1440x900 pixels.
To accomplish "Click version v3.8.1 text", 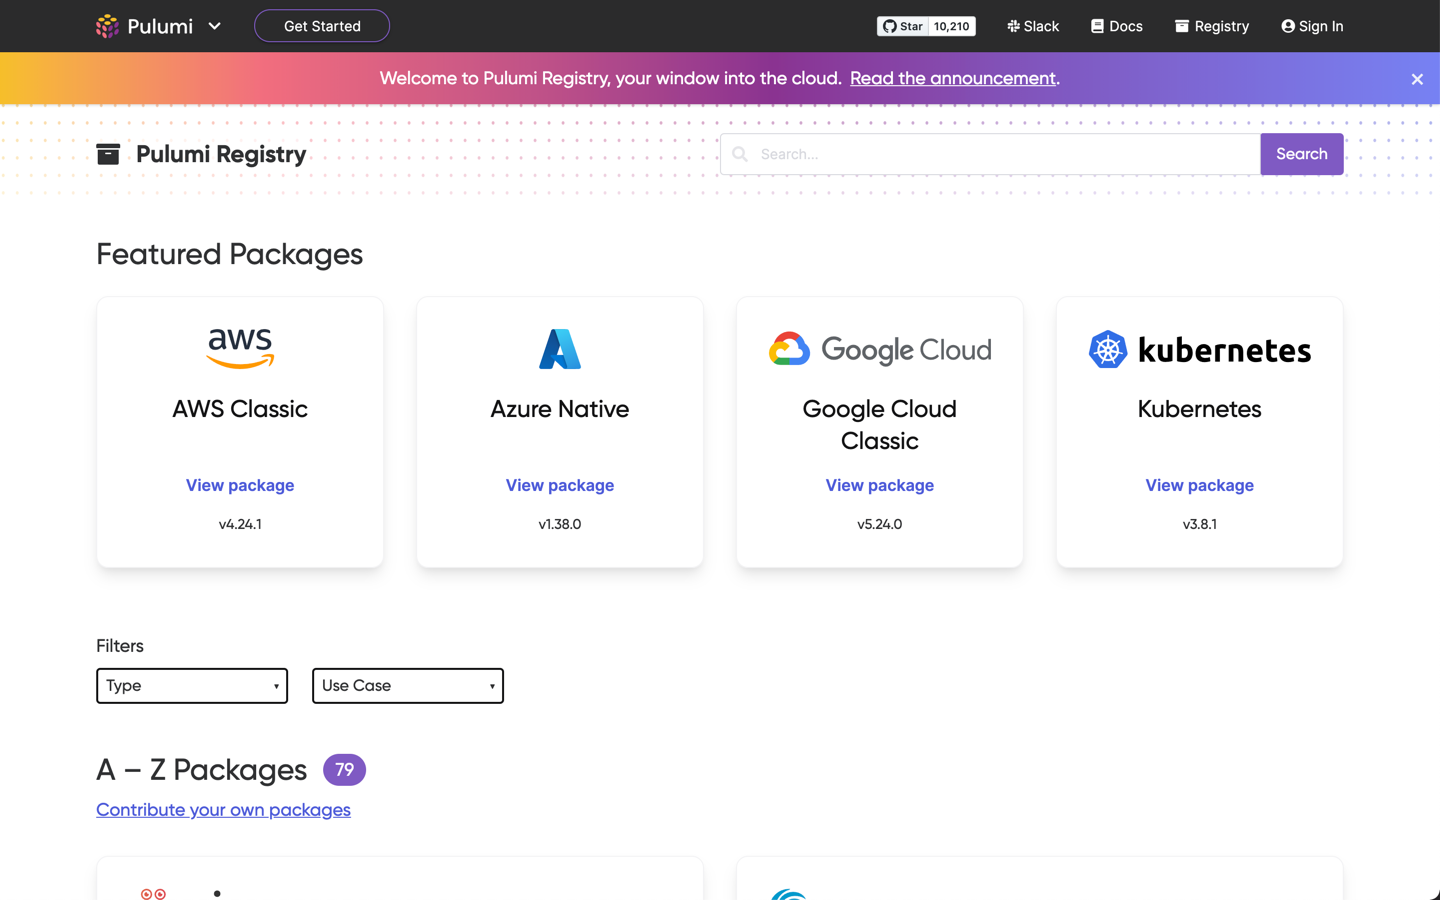I will point(1200,524).
